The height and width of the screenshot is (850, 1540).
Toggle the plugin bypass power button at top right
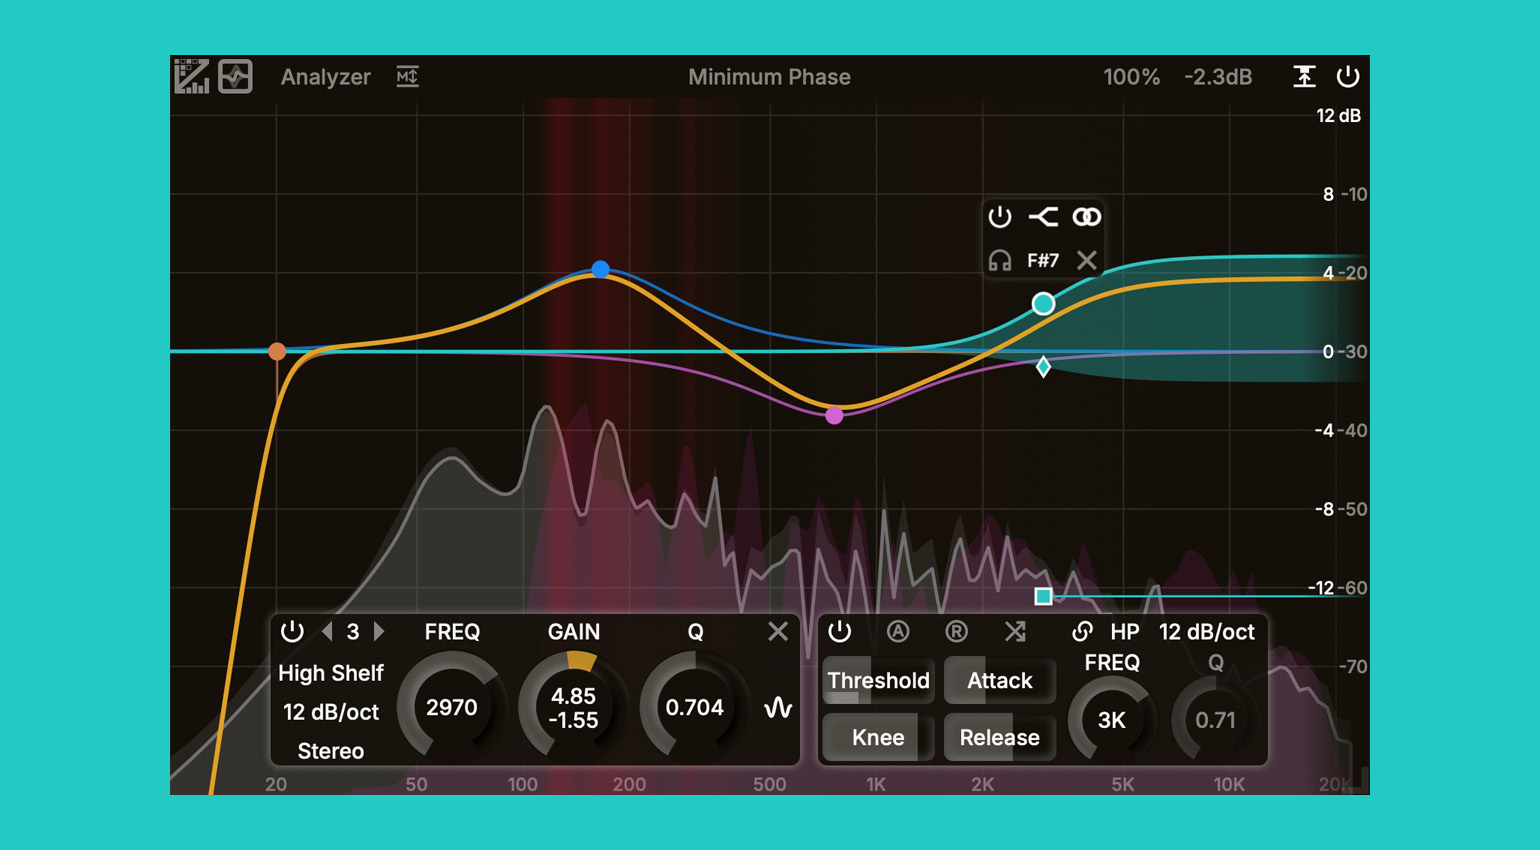tap(1348, 77)
